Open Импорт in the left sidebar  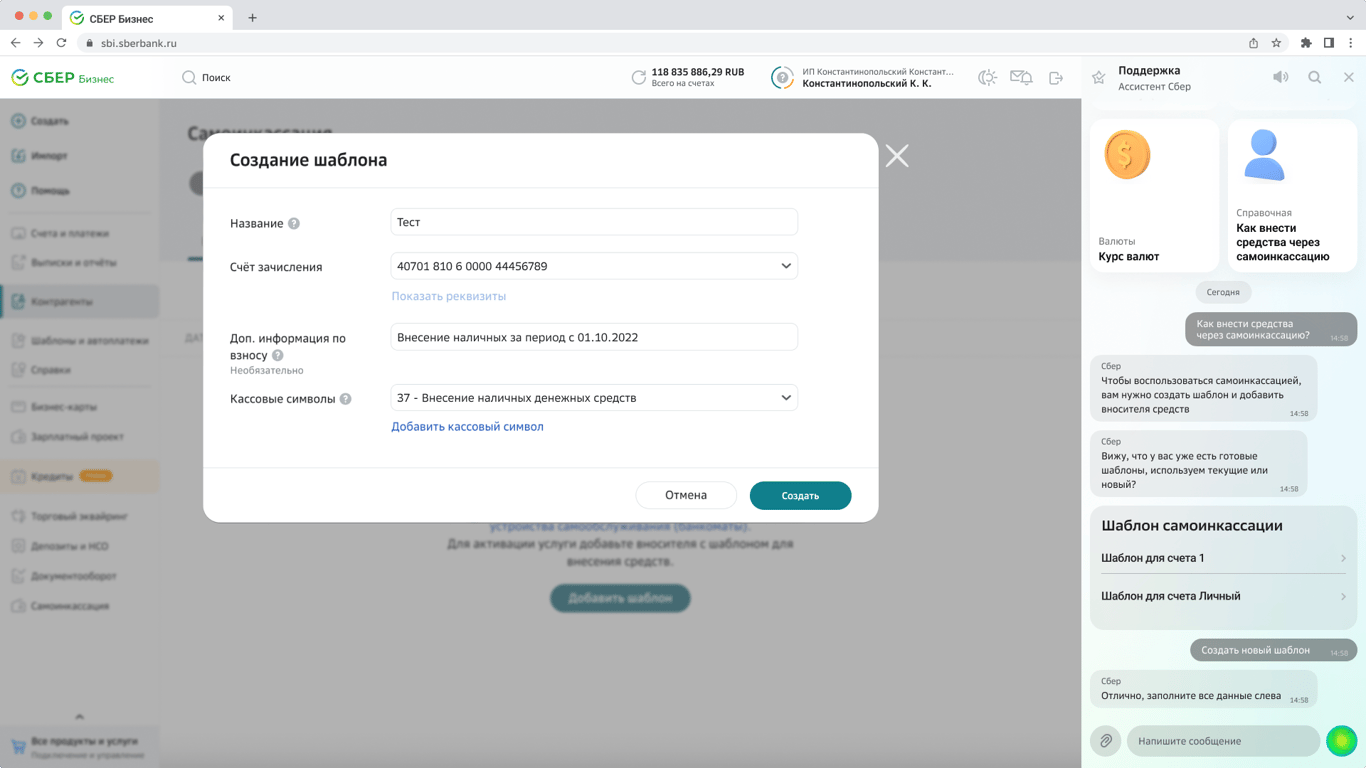pyautogui.click(x=40, y=156)
